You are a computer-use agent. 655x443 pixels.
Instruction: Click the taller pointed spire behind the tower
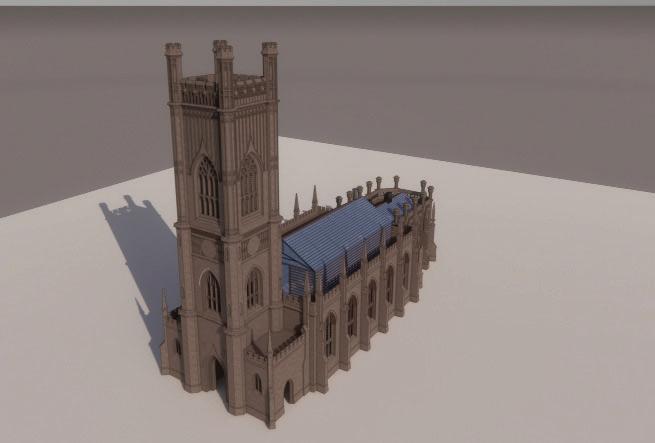(x=315, y=197)
